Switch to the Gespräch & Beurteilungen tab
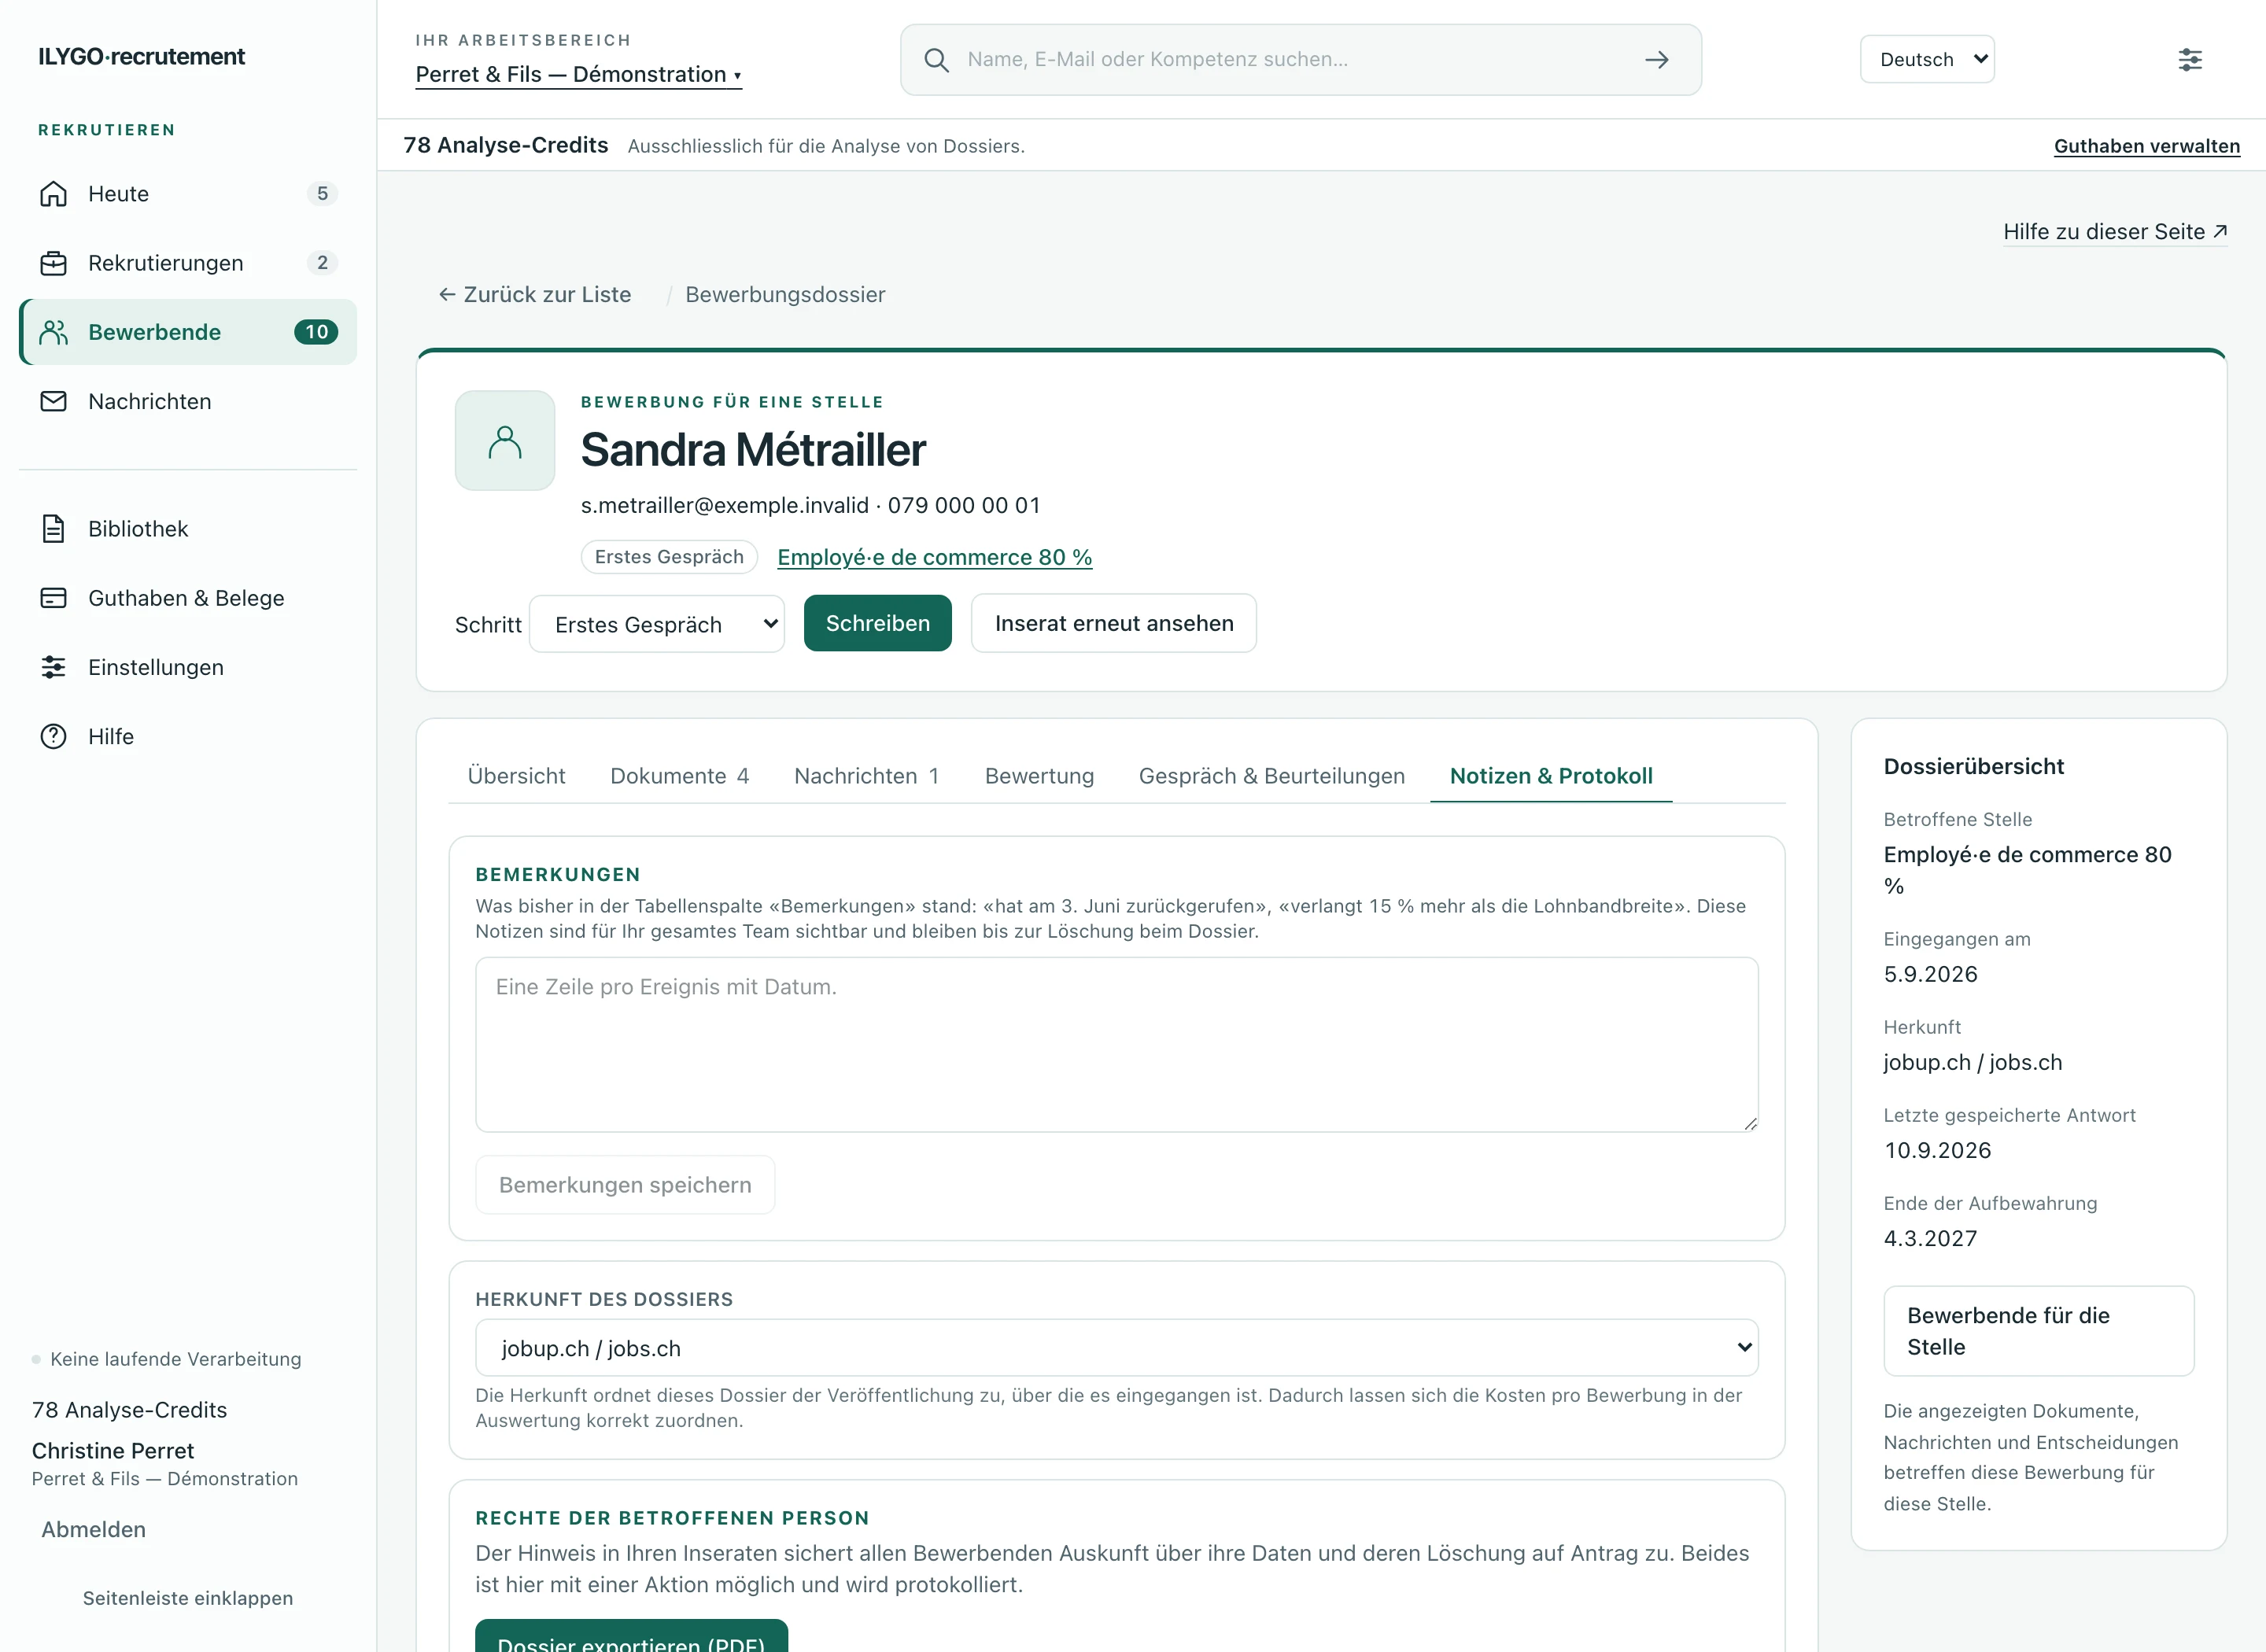This screenshot has width=2266, height=1652. click(1272, 776)
